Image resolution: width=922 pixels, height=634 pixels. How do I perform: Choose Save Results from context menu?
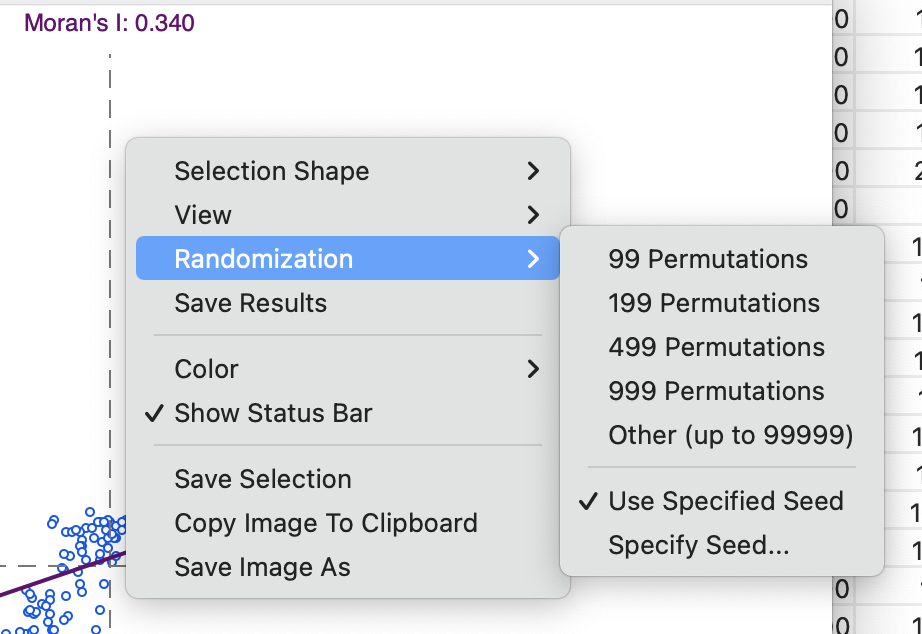click(x=347, y=303)
